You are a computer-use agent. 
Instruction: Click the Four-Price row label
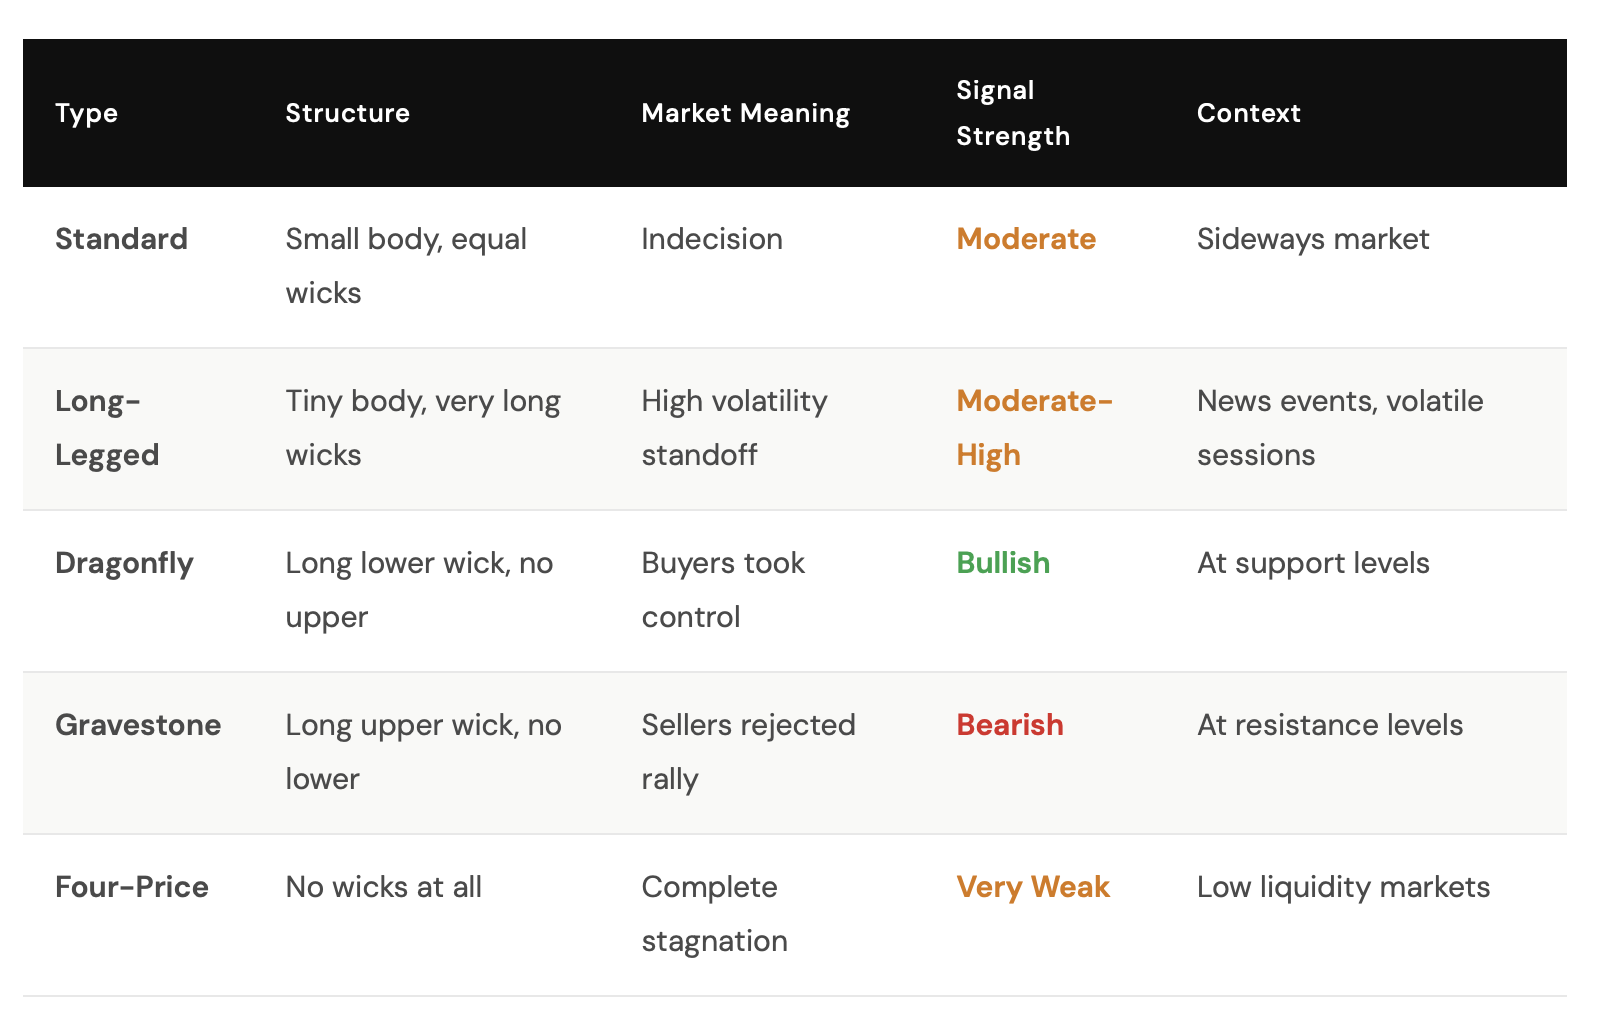(132, 887)
